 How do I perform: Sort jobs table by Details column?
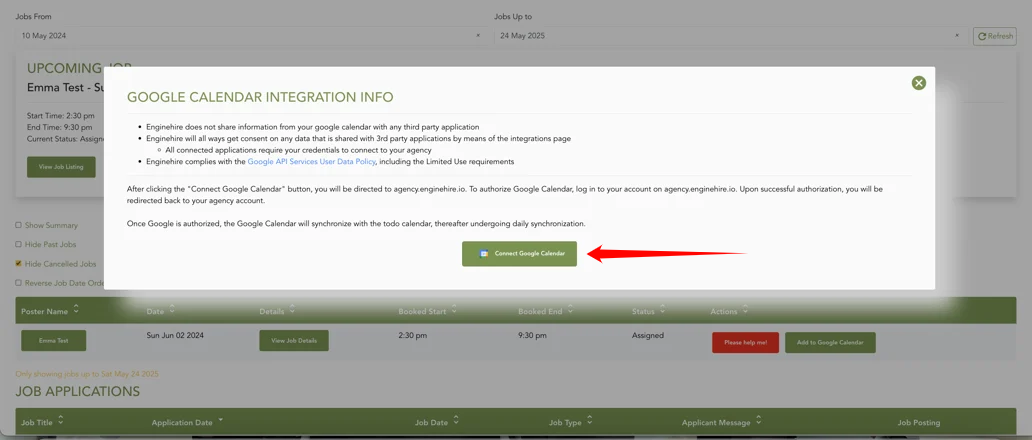277,310
